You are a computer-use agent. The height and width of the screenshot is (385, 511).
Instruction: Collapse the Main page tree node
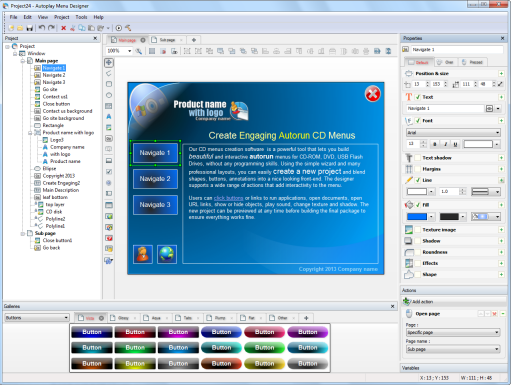[x=23, y=61]
